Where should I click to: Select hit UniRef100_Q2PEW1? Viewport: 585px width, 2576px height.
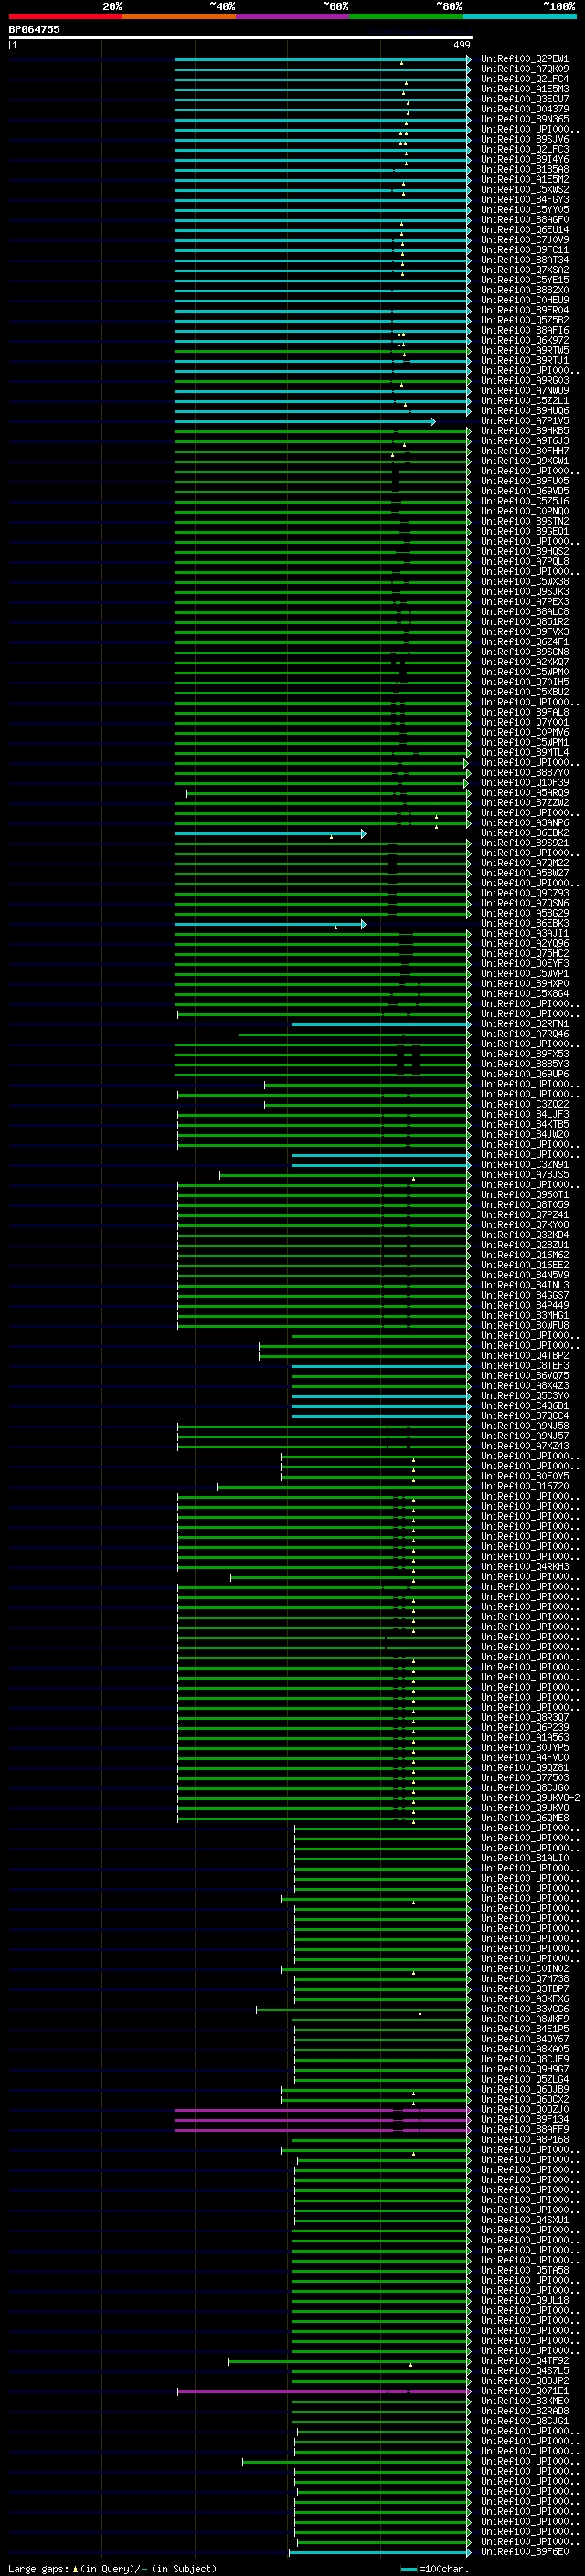[524, 59]
